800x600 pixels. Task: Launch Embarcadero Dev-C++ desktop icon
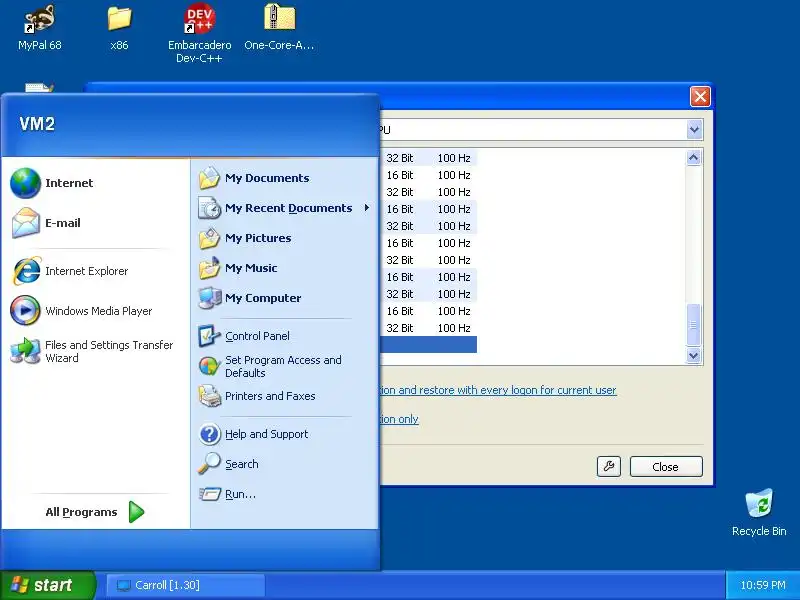pyautogui.click(x=199, y=34)
